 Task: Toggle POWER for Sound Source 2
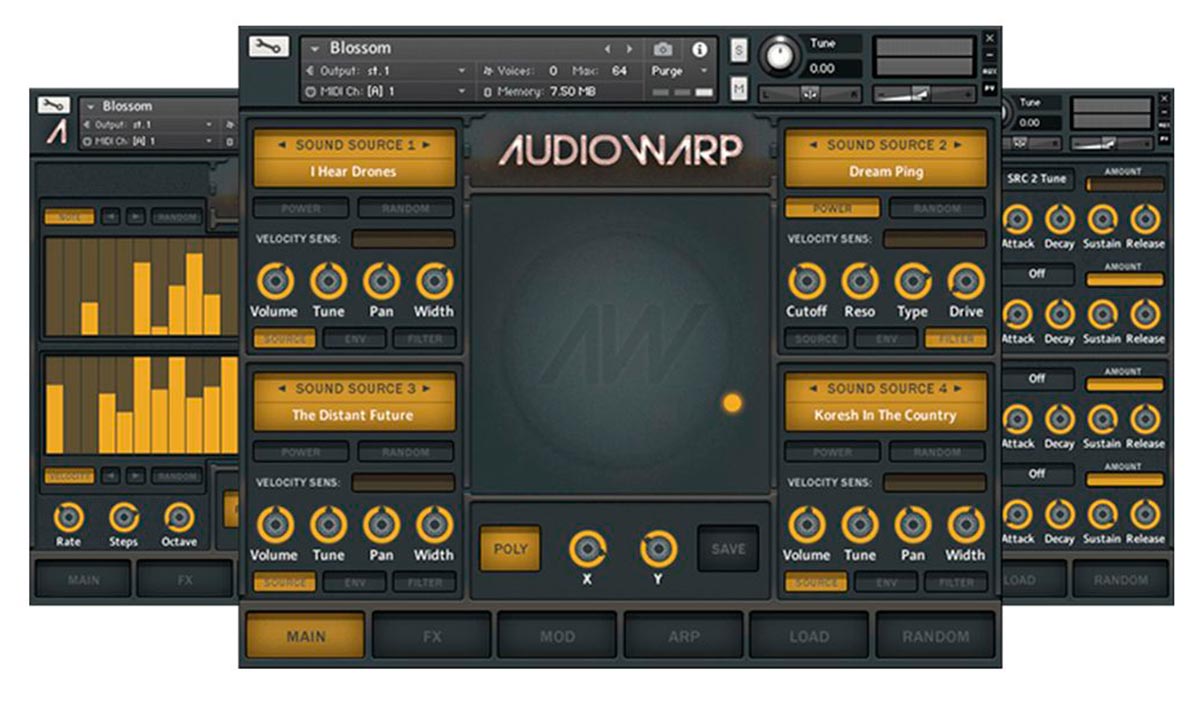pyautogui.click(x=832, y=209)
